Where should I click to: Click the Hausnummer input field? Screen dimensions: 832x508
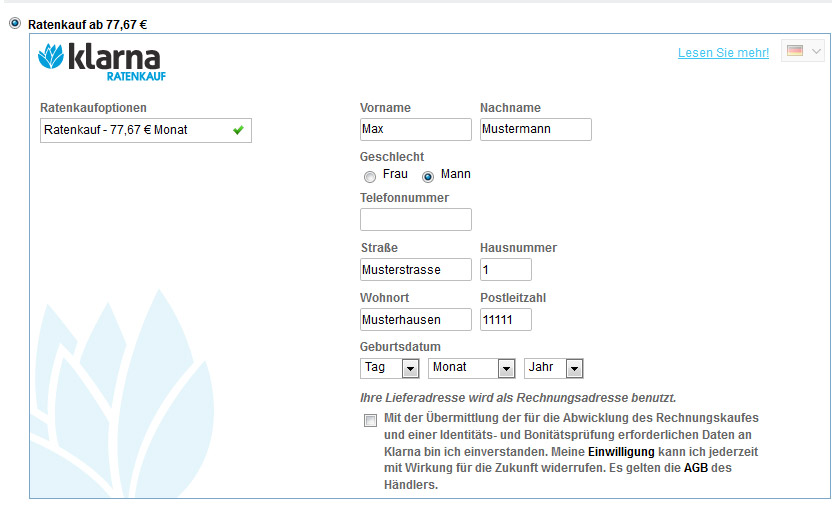(x=505, y=270)
